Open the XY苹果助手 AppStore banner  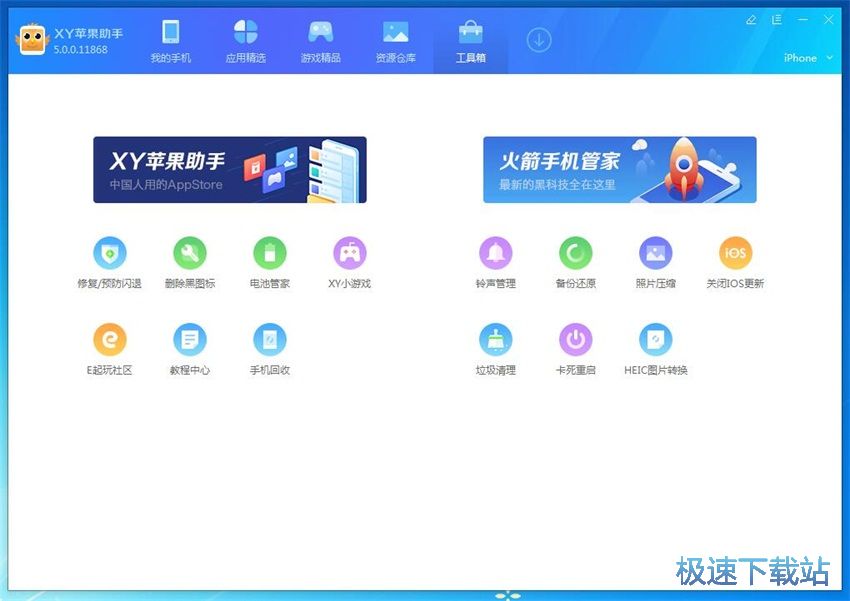(230, 170)
